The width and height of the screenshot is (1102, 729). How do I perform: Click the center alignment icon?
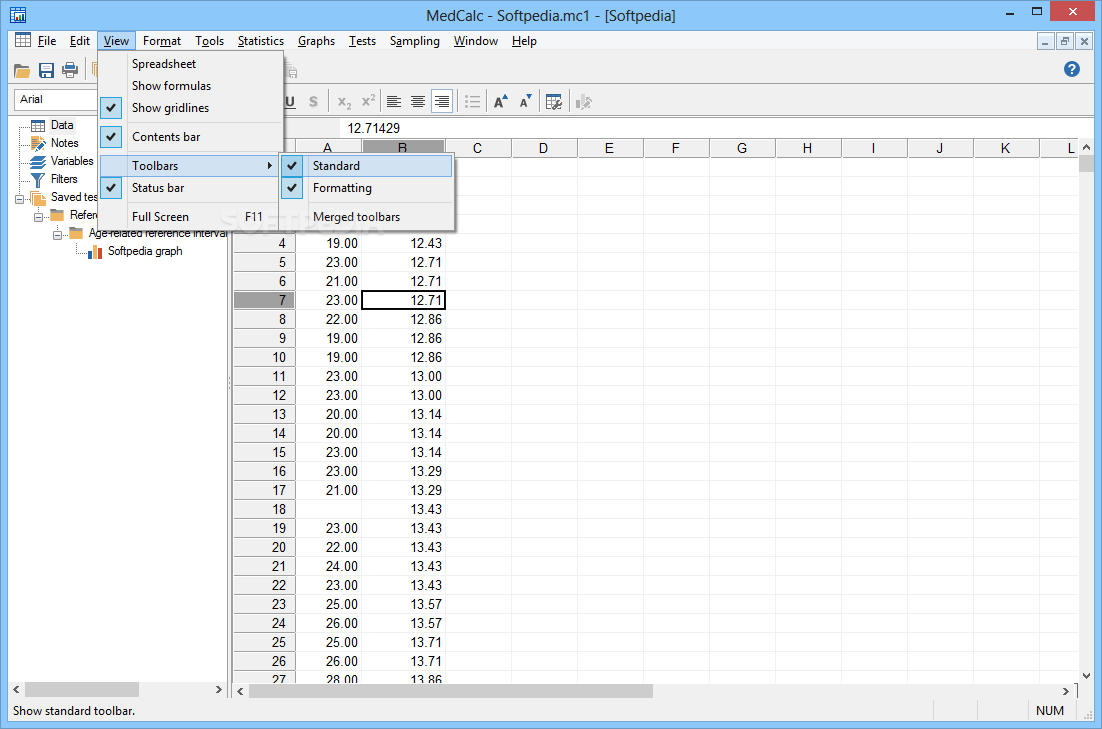coord(417,103)
